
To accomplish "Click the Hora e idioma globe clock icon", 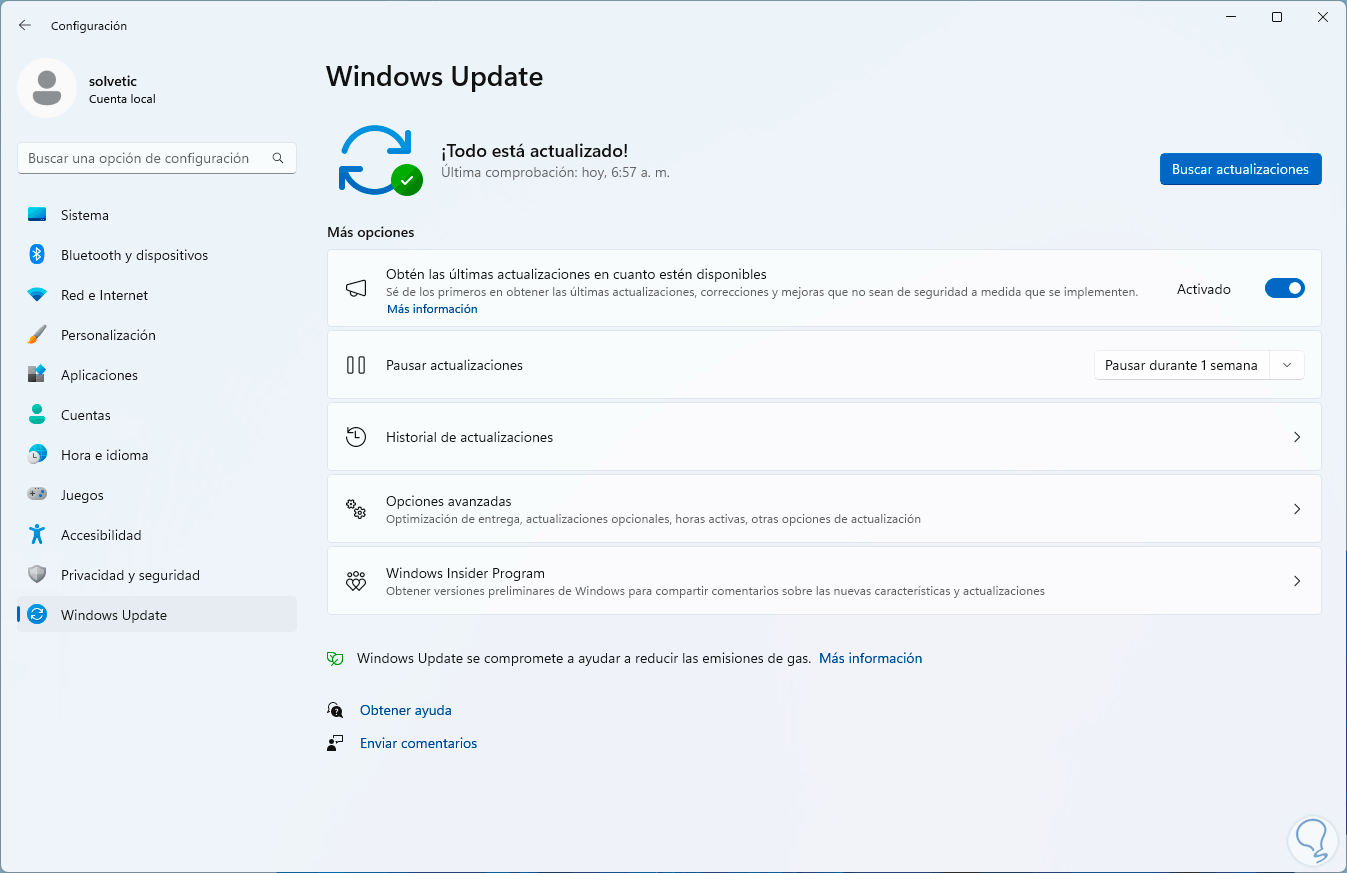I will 37,455.
